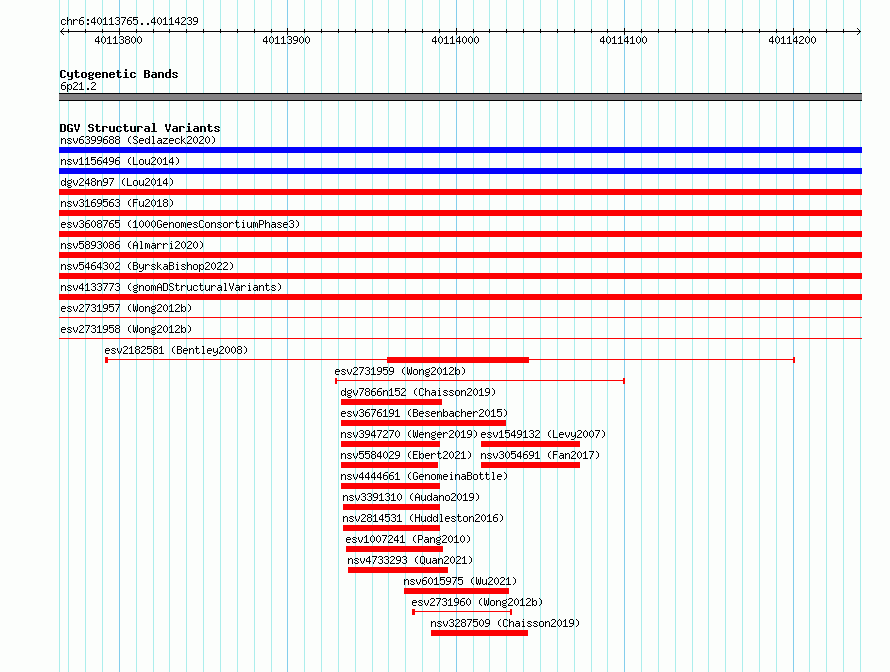Viewport: 890px width, 672px height.
Task: Click the 6p21.2 cytogenetic band label
Action: [78, 86]
